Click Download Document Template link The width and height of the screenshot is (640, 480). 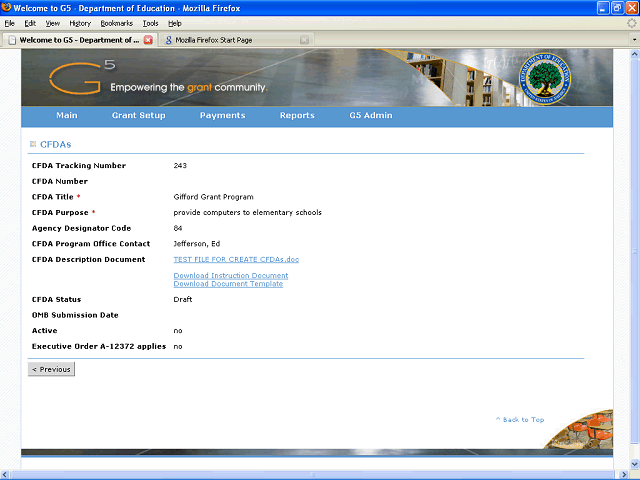228,284
